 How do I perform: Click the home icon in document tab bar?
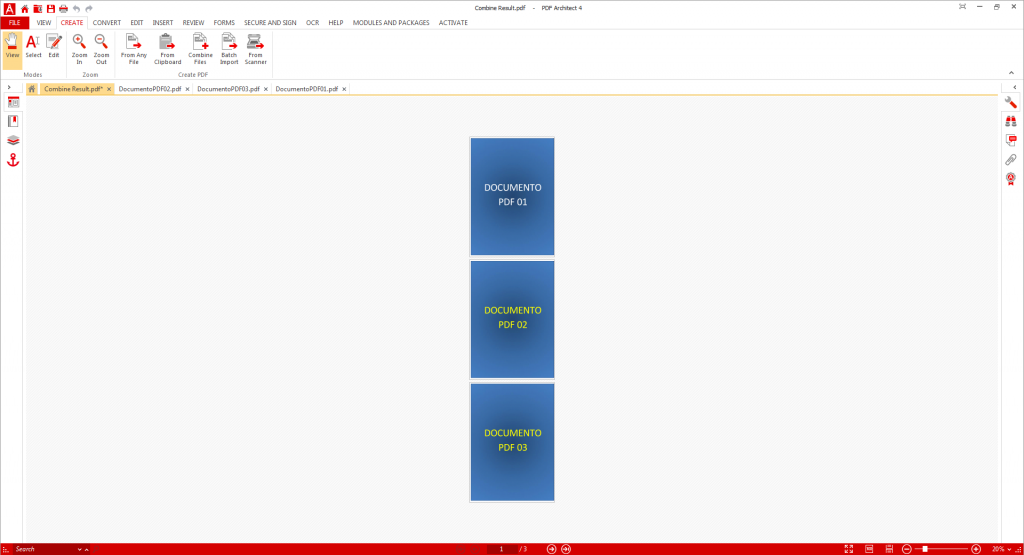click(31, 89)
